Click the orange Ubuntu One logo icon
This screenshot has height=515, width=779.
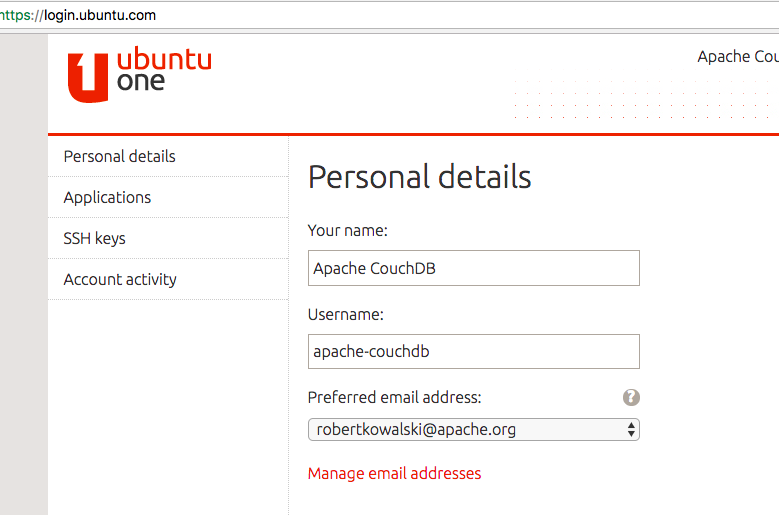tap(87, 76)
